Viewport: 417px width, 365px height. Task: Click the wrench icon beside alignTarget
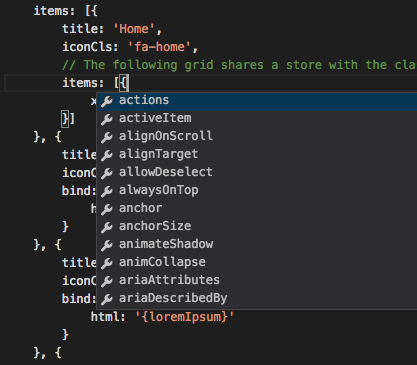tap(107, 155)
